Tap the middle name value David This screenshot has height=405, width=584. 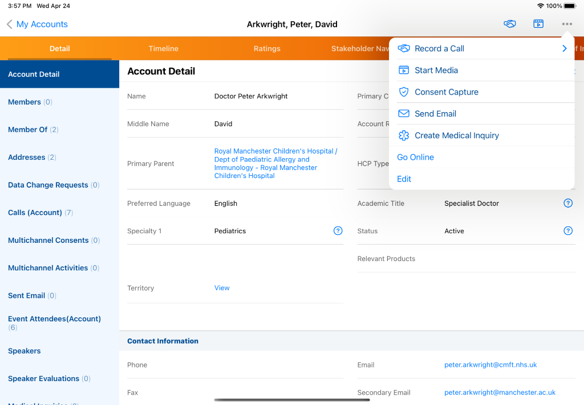click(x=223, y=124)
